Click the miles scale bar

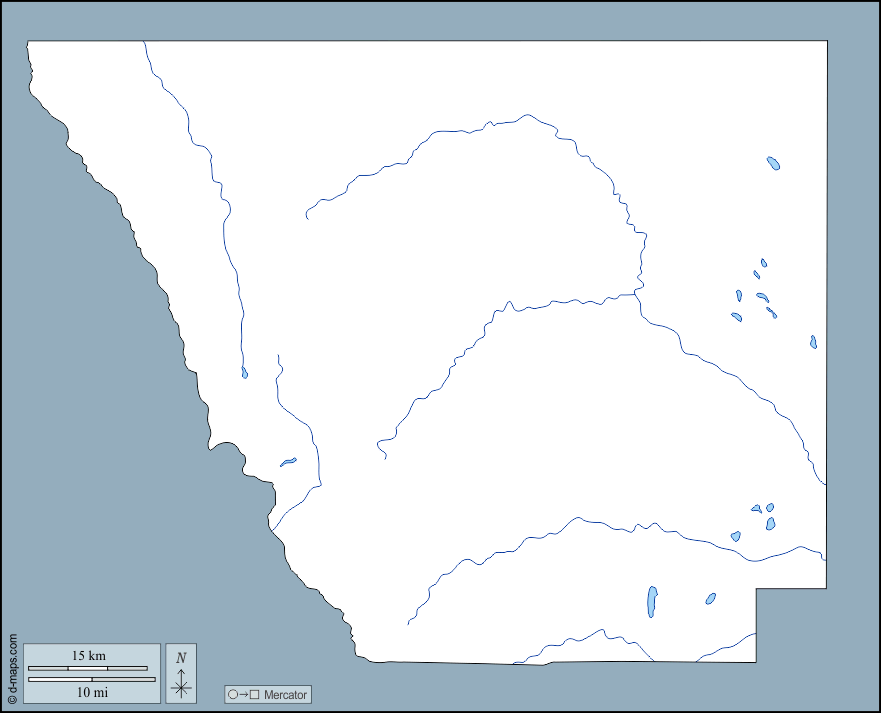92,679
